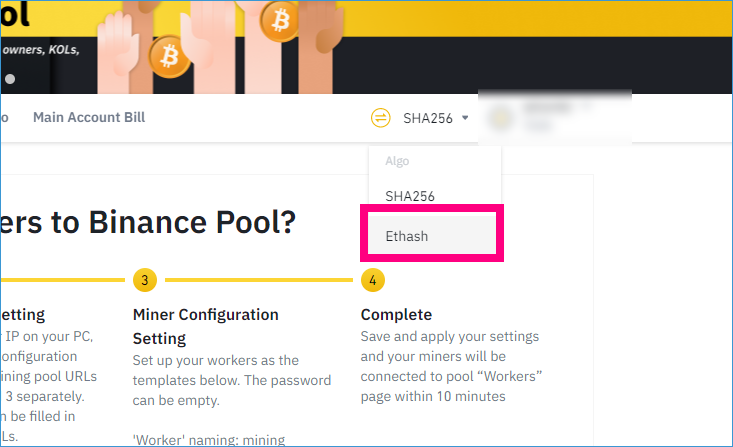733x447 pixels.
Task: Choose SHA256 in the algo dropdown list
Action: tap(410, 196)
